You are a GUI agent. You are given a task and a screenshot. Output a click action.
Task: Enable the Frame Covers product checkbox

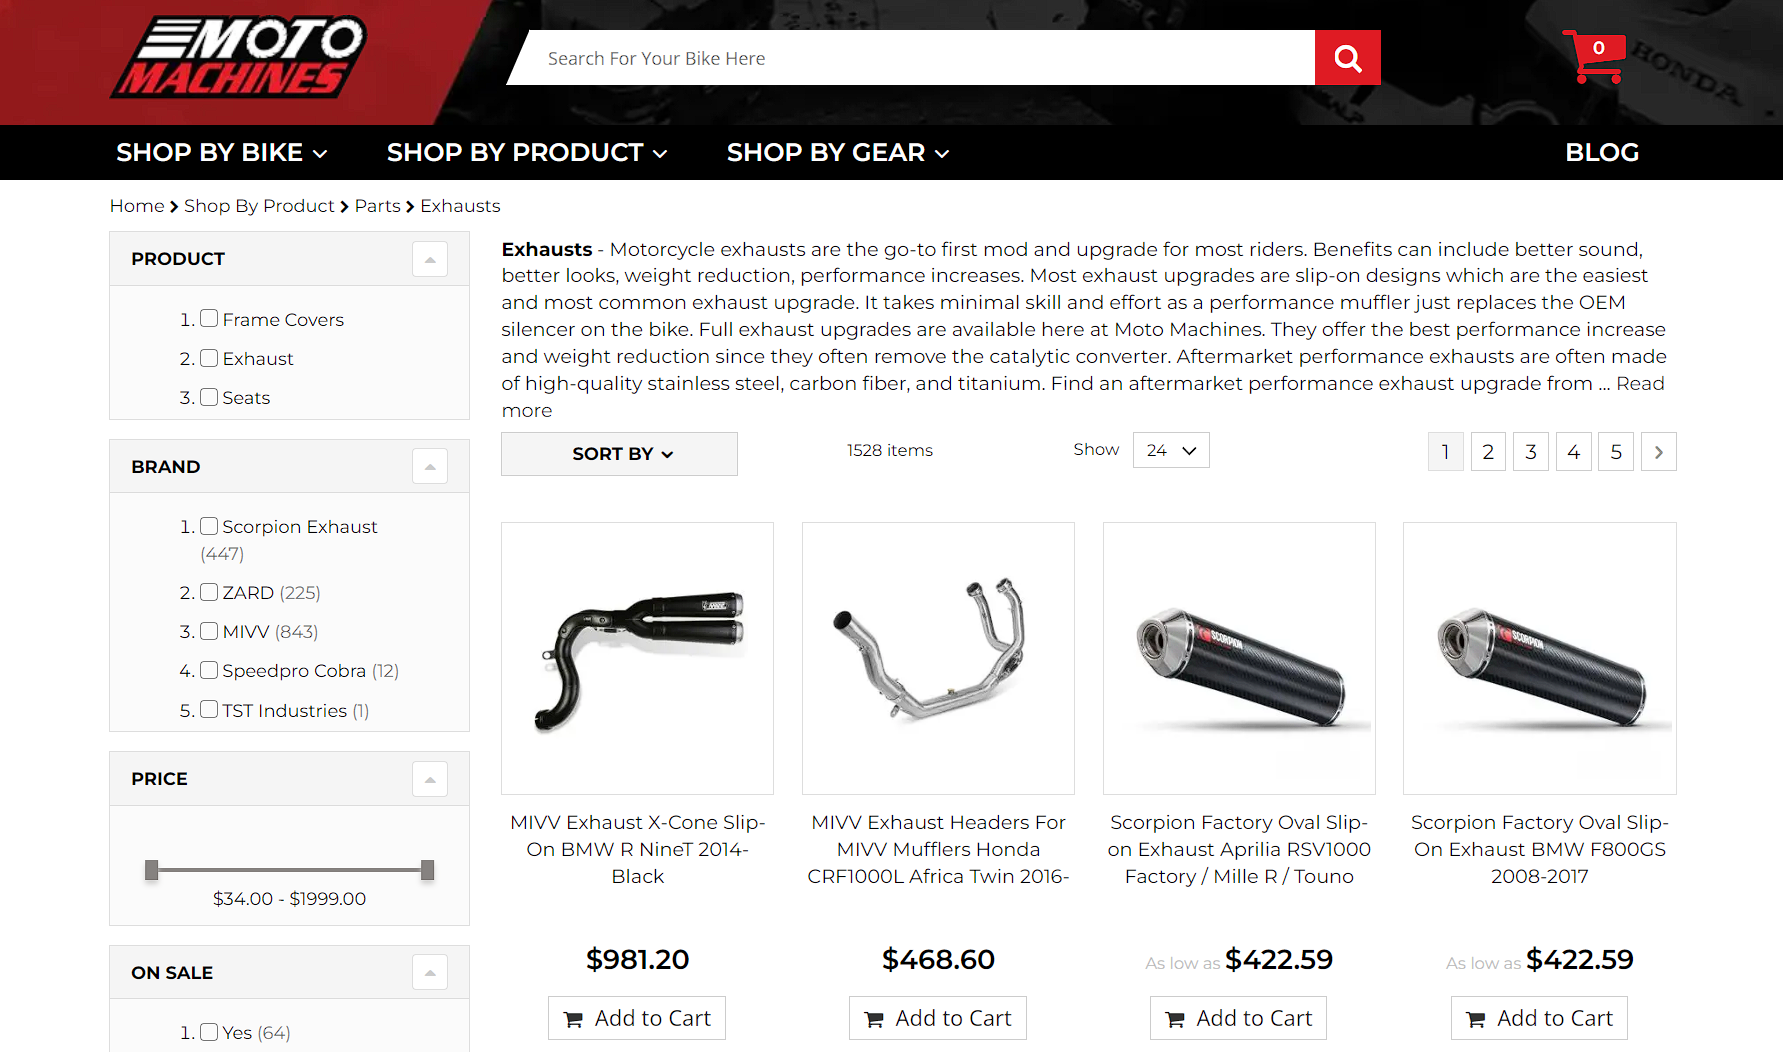[x=209, y=318]
